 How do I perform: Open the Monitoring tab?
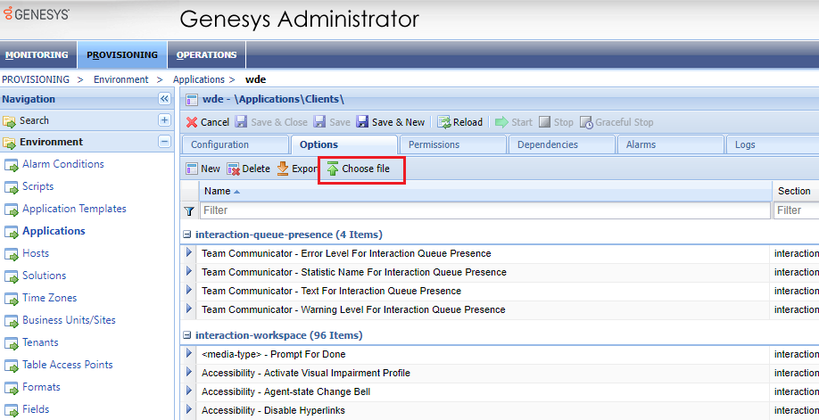tap(37, 55)
